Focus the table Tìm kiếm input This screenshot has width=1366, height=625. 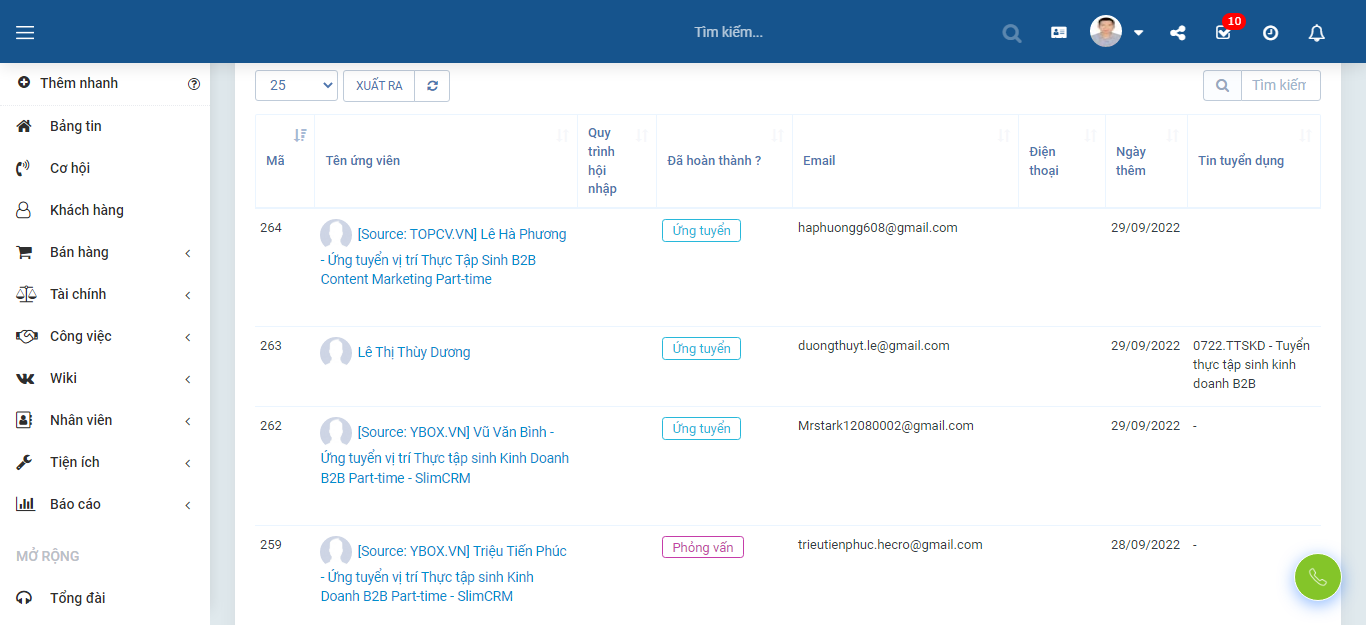(1280, 85)
